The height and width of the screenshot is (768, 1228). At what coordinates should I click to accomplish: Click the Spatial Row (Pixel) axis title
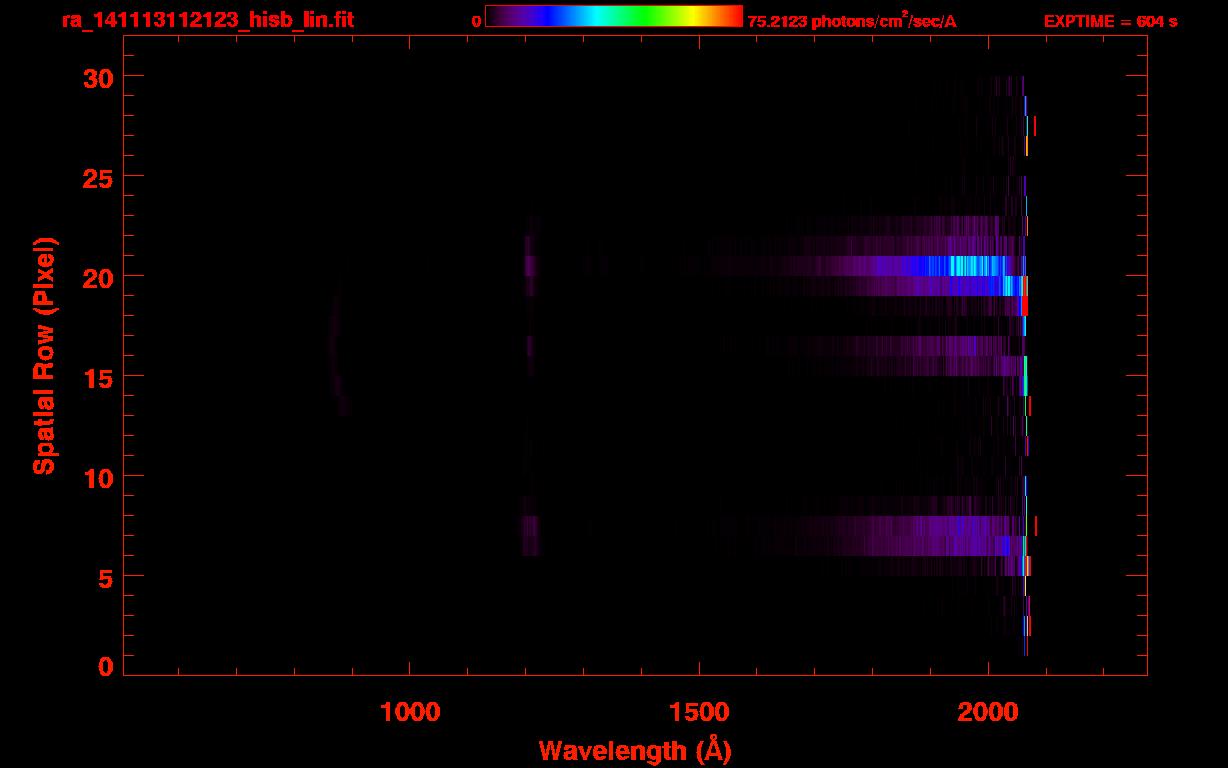coord(45,355)
